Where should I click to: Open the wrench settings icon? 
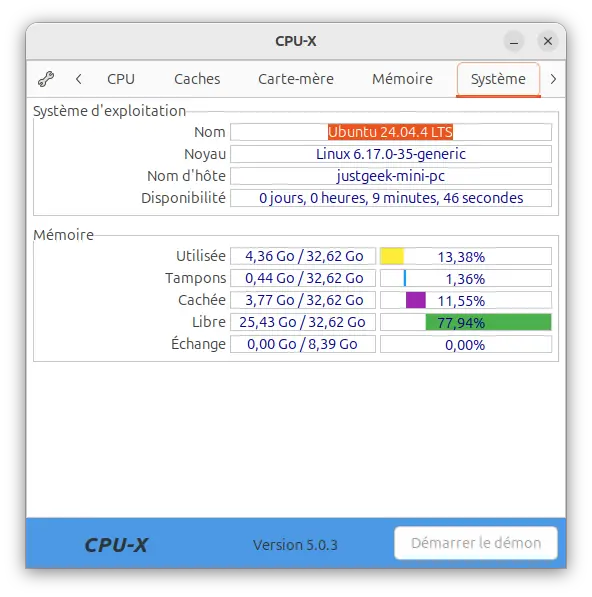[46, 79]
